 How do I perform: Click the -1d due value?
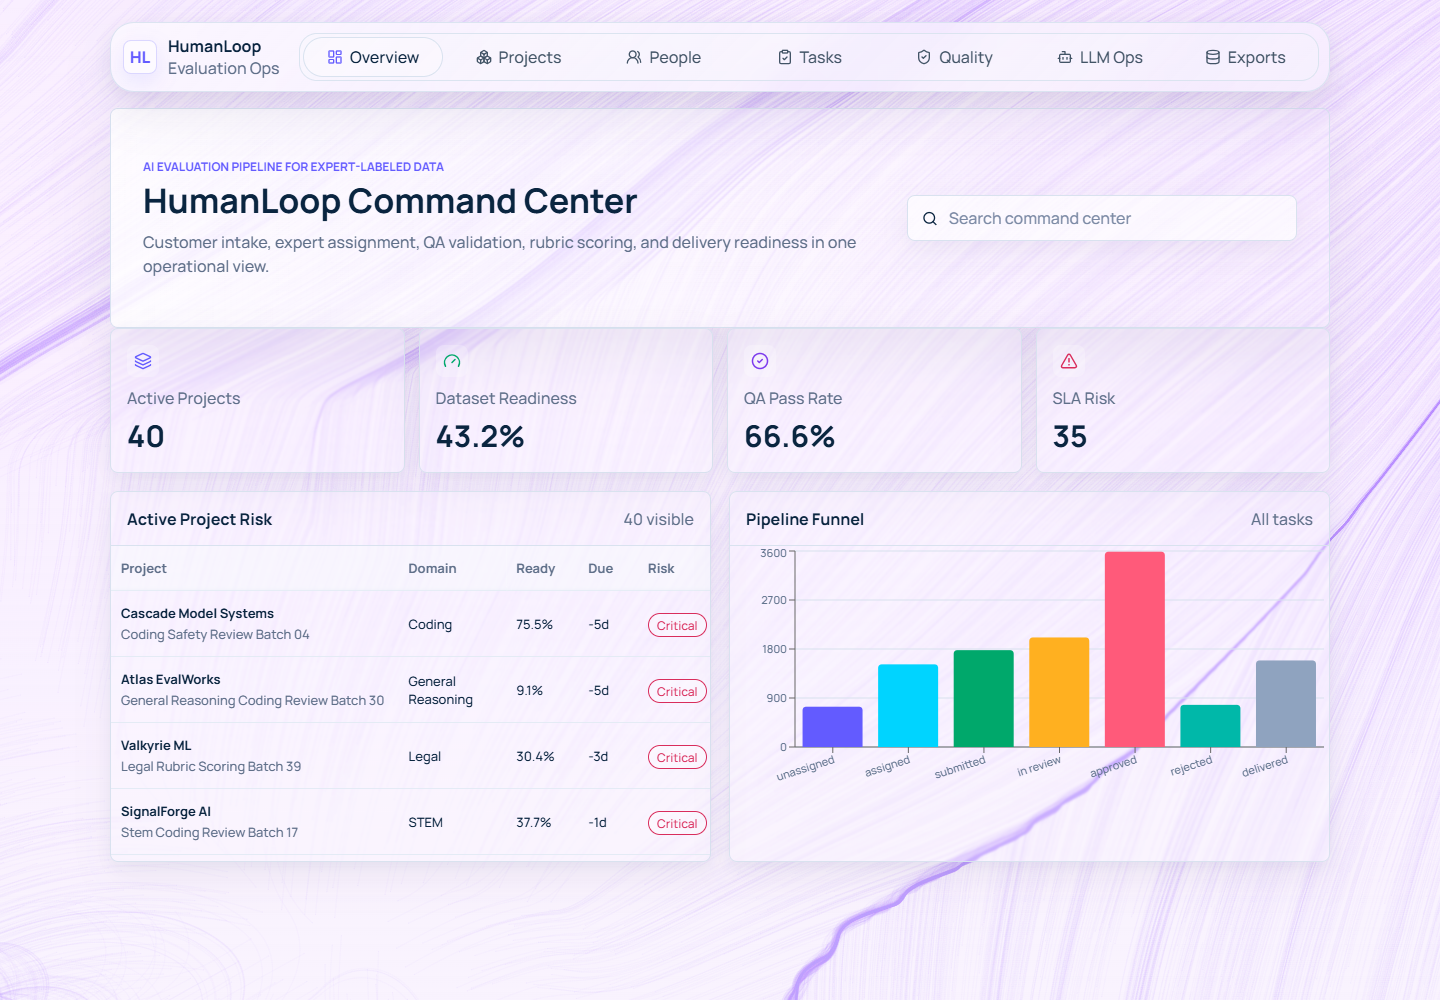point(597,822)
